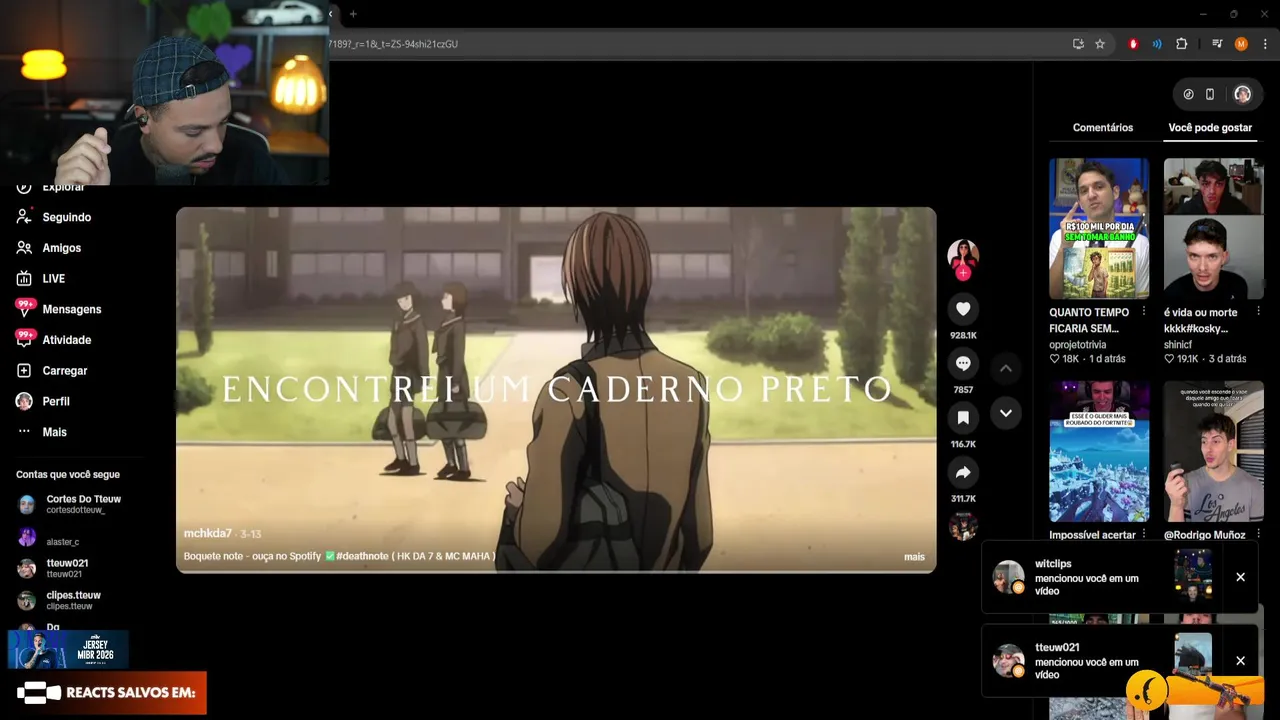This screenshot has height=720, width=1280.
Task: Open Chrome media controls music-note icon
Action: coord(1217,44)
